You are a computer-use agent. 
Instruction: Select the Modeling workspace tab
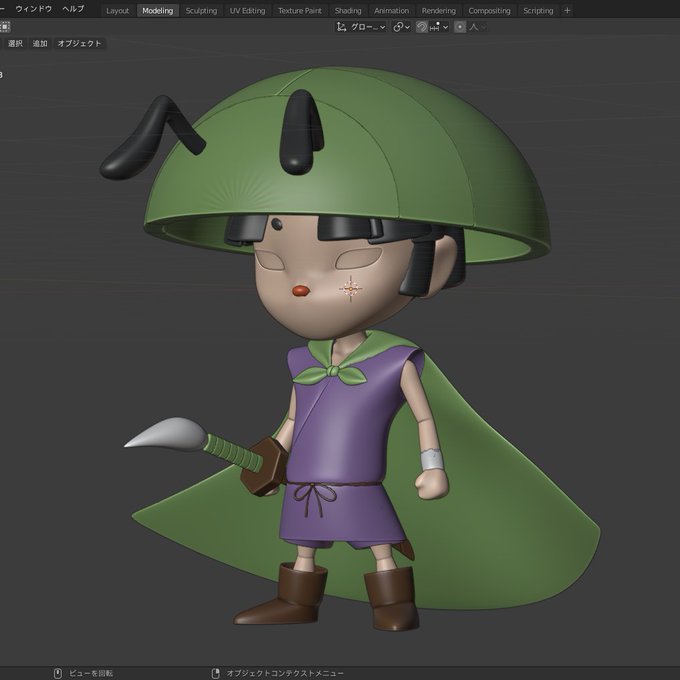(157, 10)
